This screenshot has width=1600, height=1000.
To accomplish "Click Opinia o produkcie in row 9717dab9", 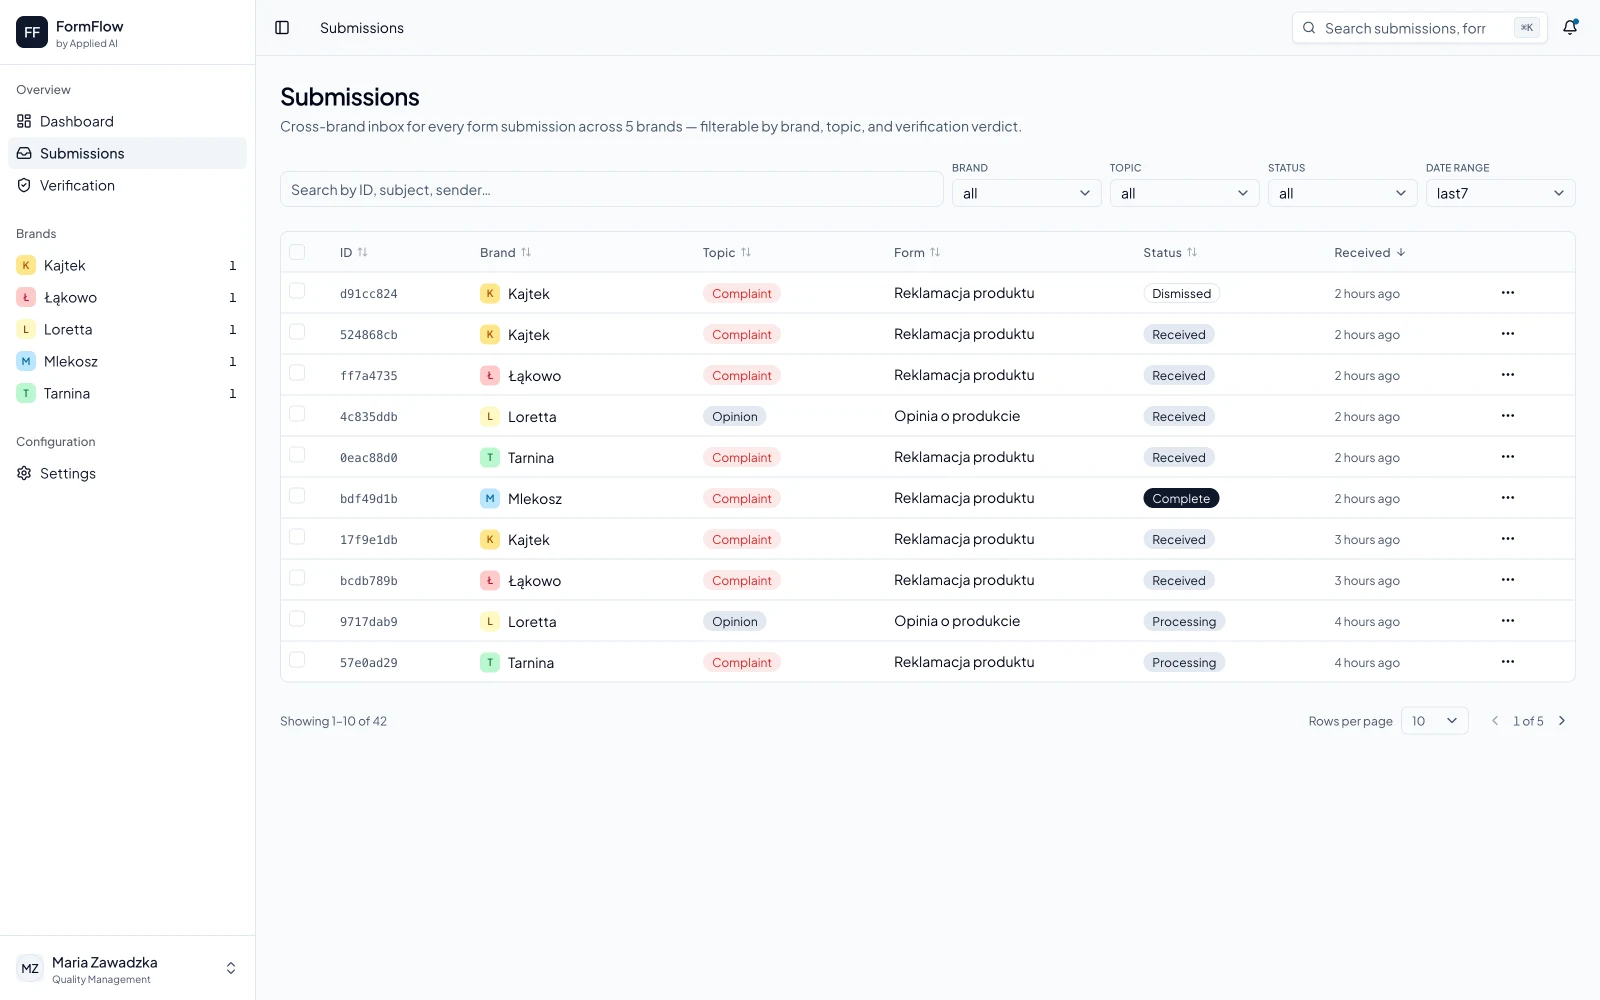I will pyautogui.click(x=957, y=621).
